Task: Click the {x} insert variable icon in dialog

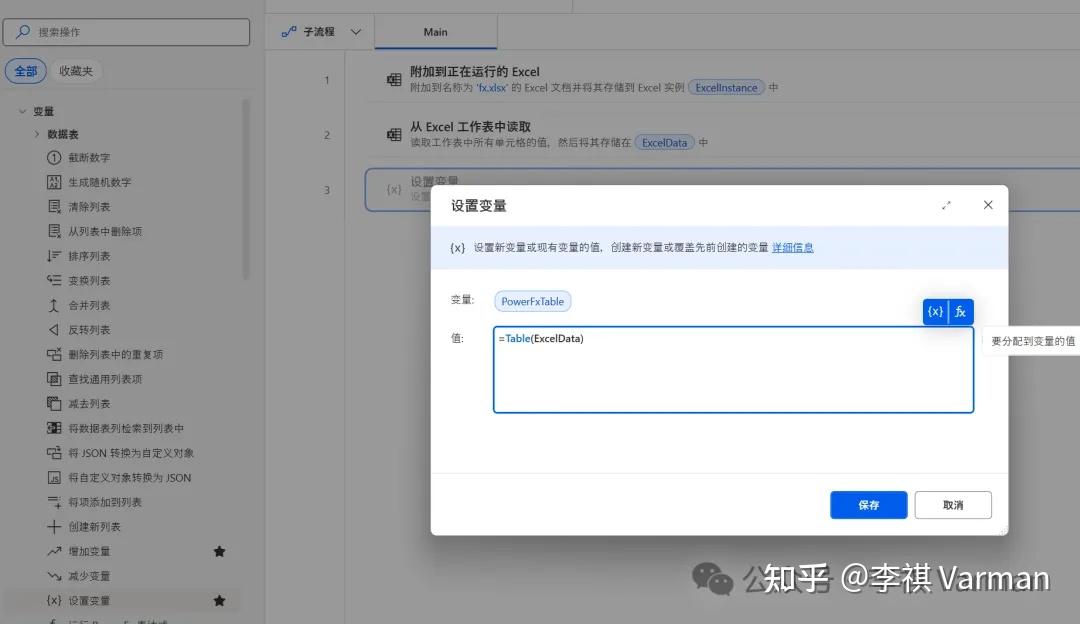Action: (x=935, y=311)
